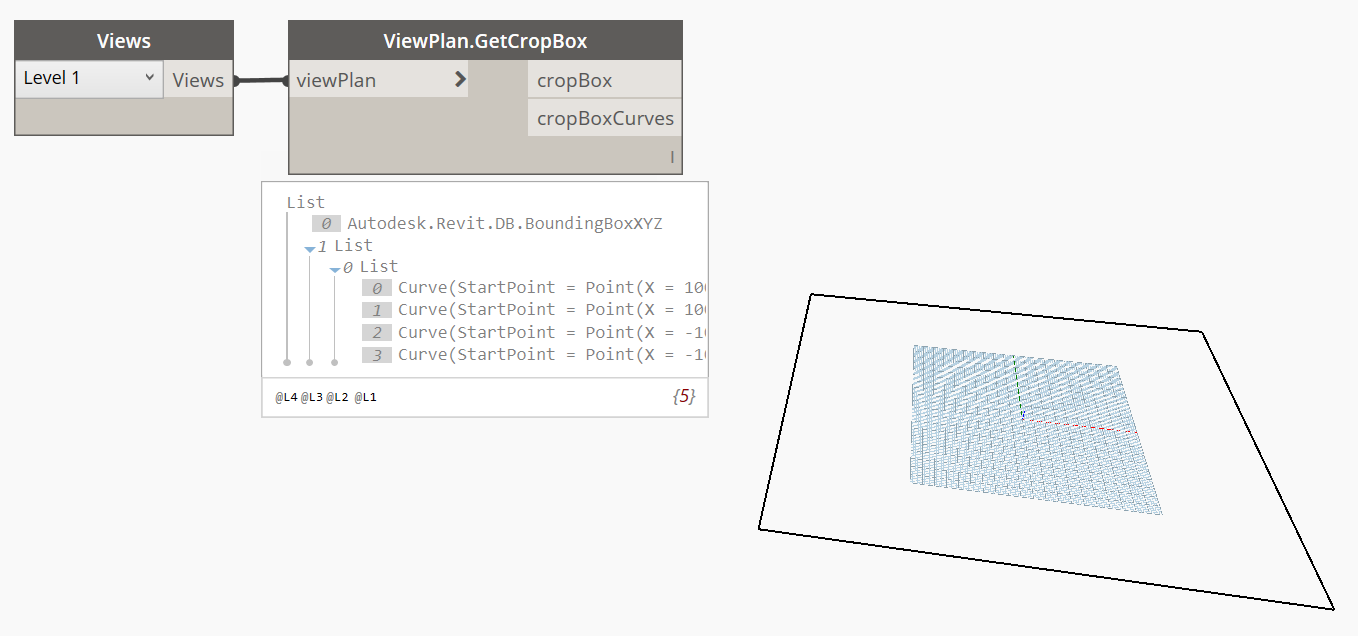Collapse the nested '0 List' arrow
This screenshot has width=1358, height=636.
point(335,269)
